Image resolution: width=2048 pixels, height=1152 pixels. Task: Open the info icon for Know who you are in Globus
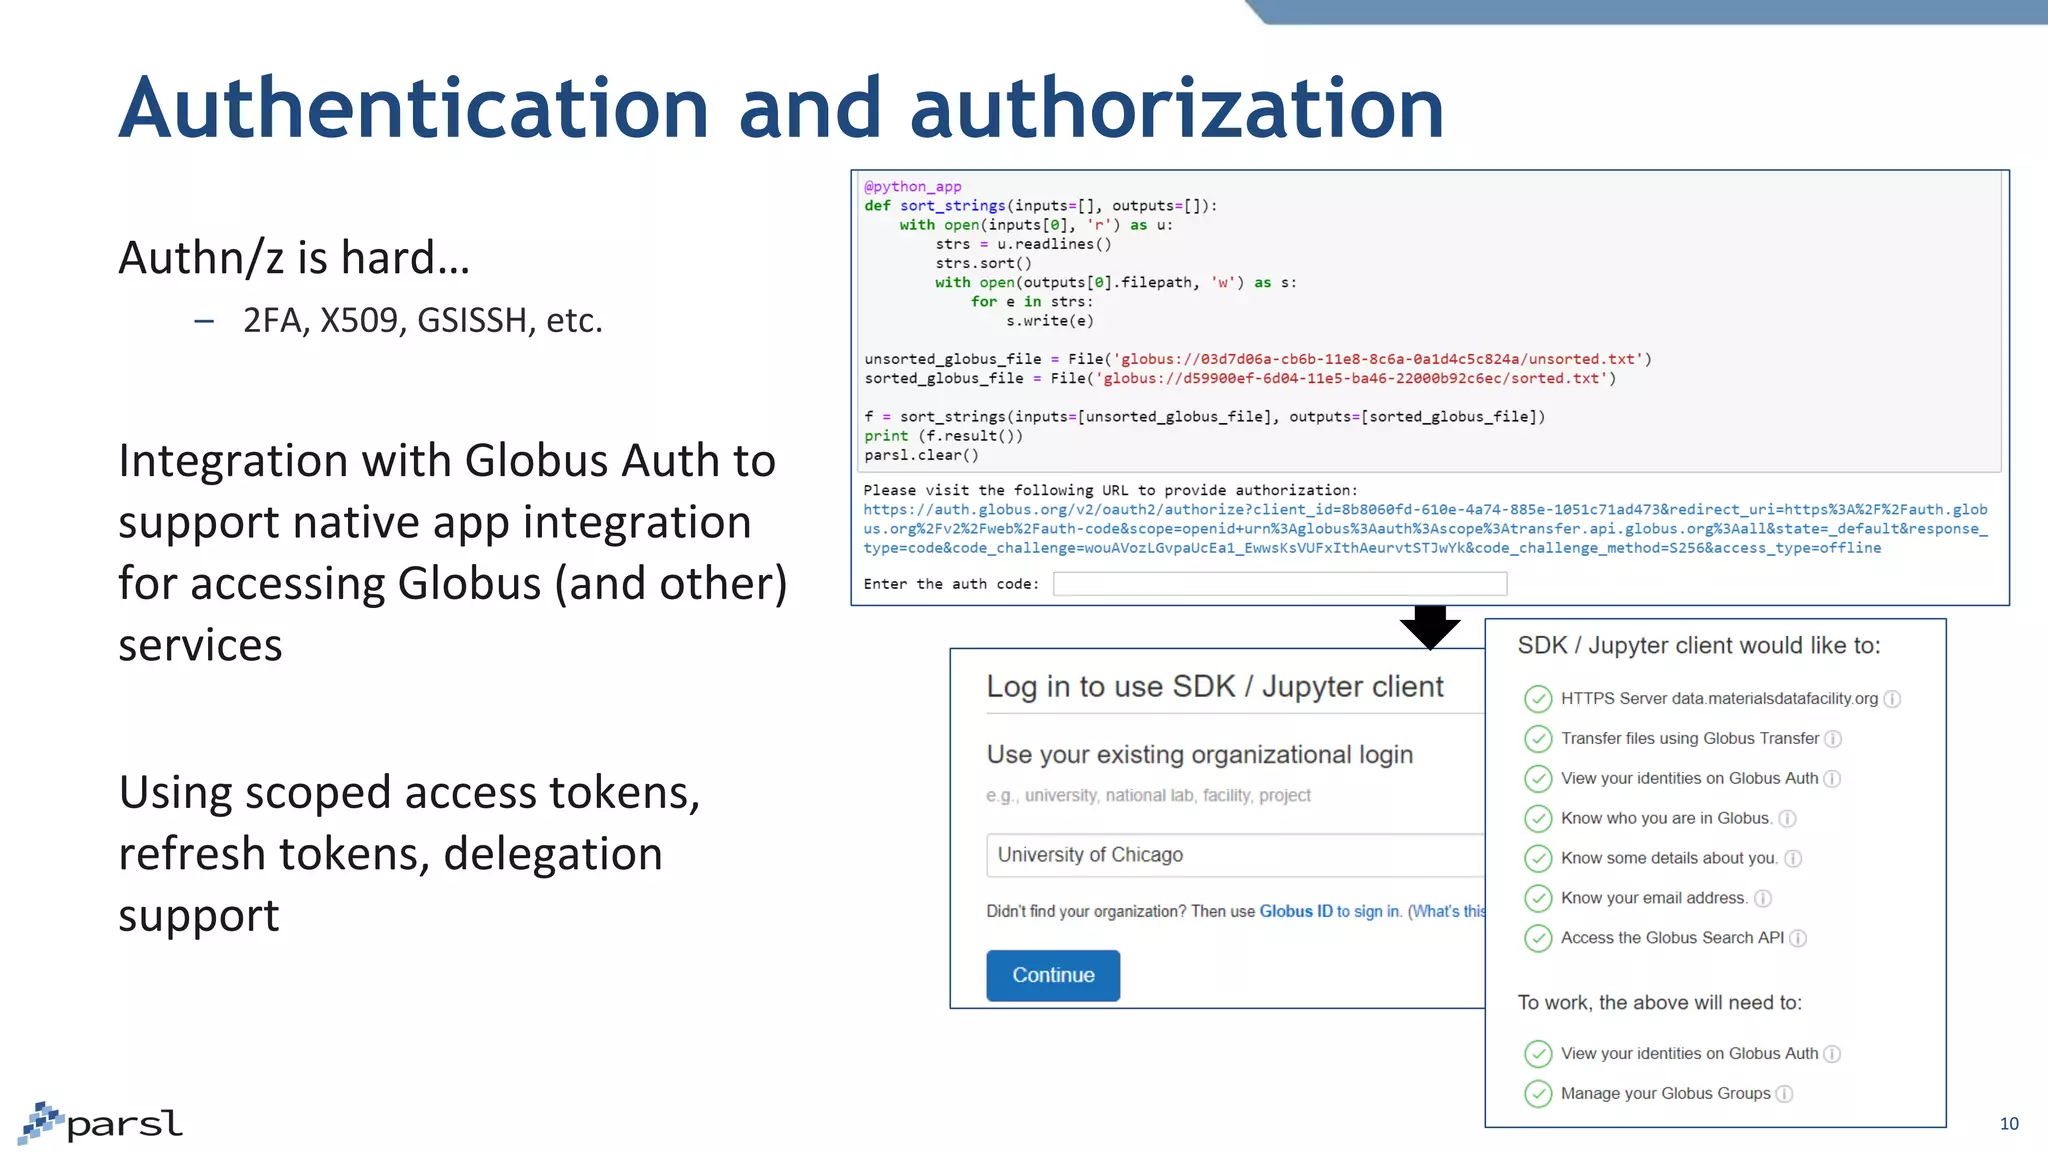coord(1787,819)
